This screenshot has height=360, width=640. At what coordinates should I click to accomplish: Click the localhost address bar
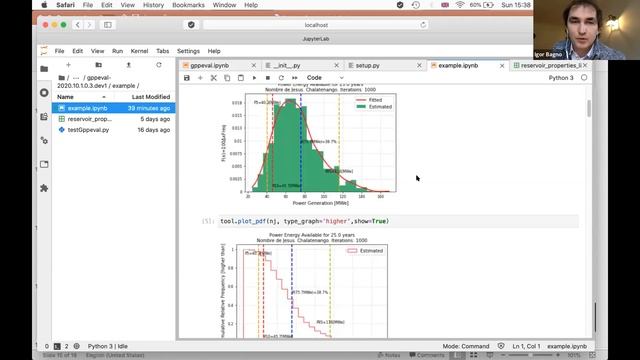point(316,25)
